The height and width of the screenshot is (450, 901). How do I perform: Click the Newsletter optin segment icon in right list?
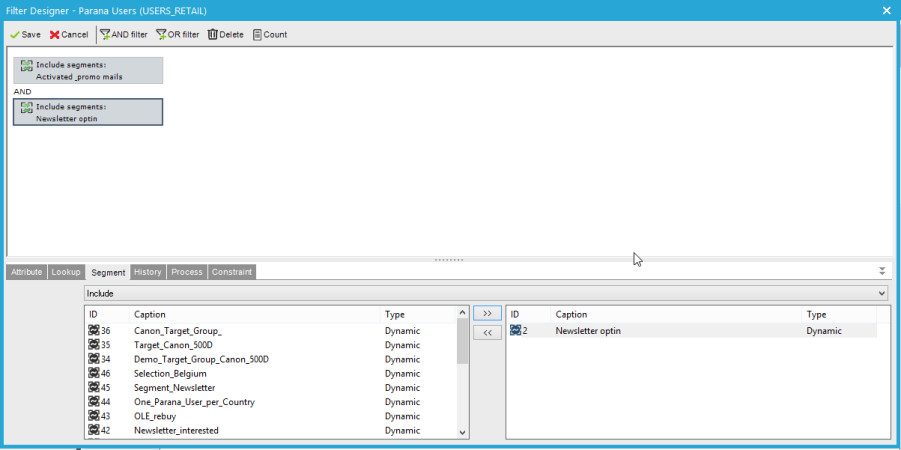[x=516, y=331]
